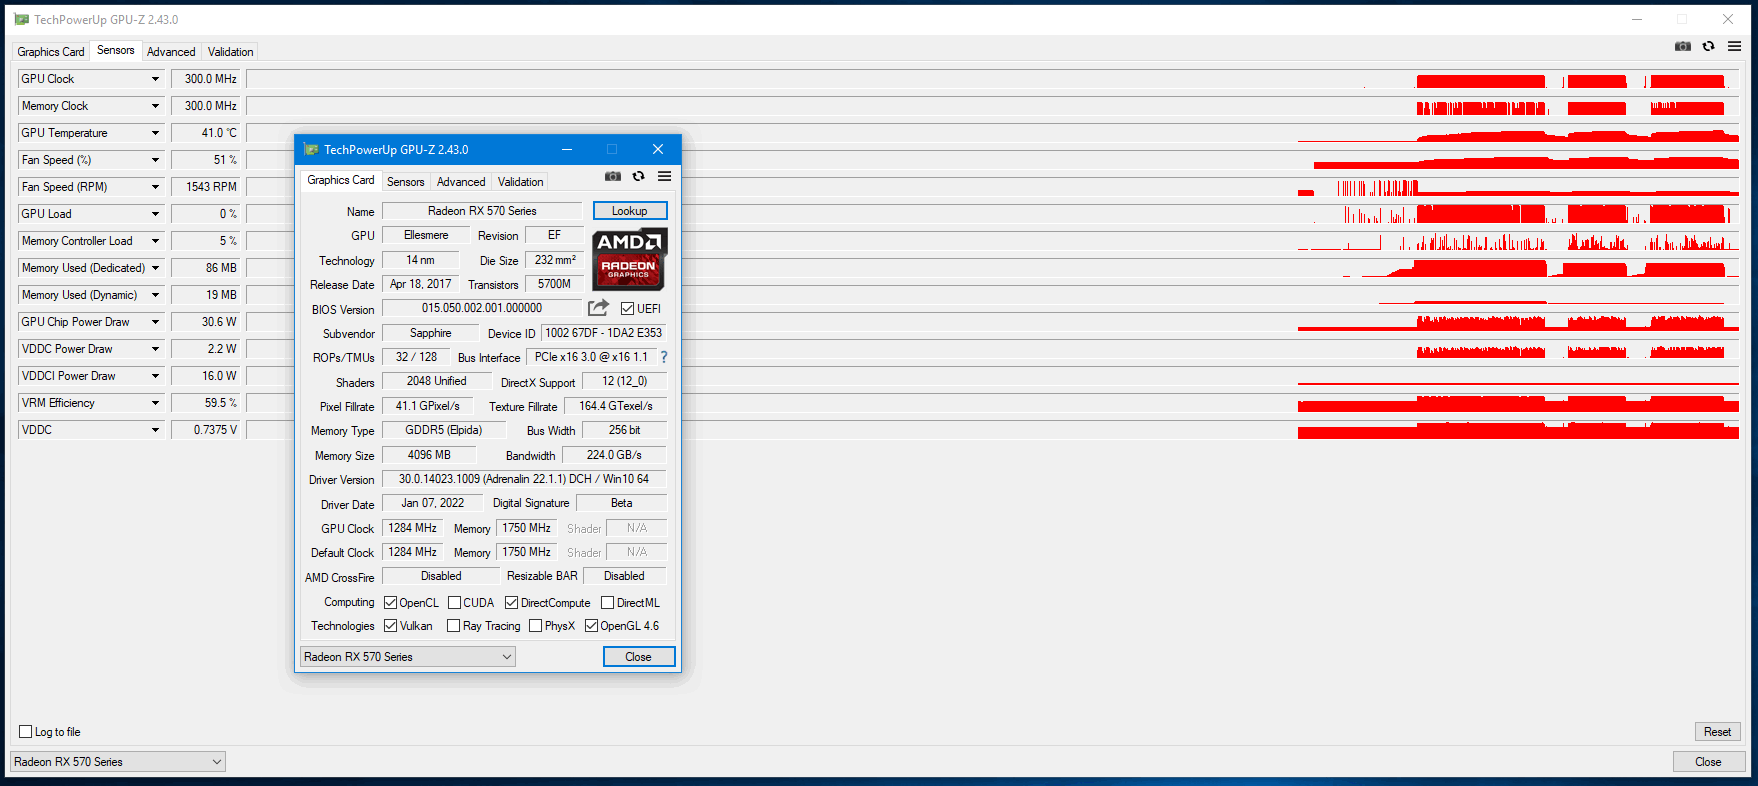1758x786 pixels.
Task: Click the Device ID field 1002 67DF
Action: point(604,333)
